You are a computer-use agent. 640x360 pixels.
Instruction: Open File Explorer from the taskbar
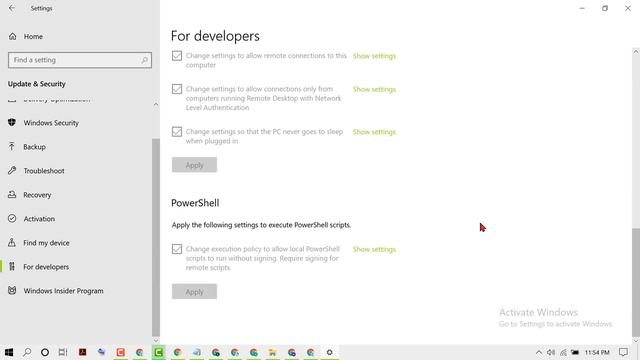[x=272, y=352]
